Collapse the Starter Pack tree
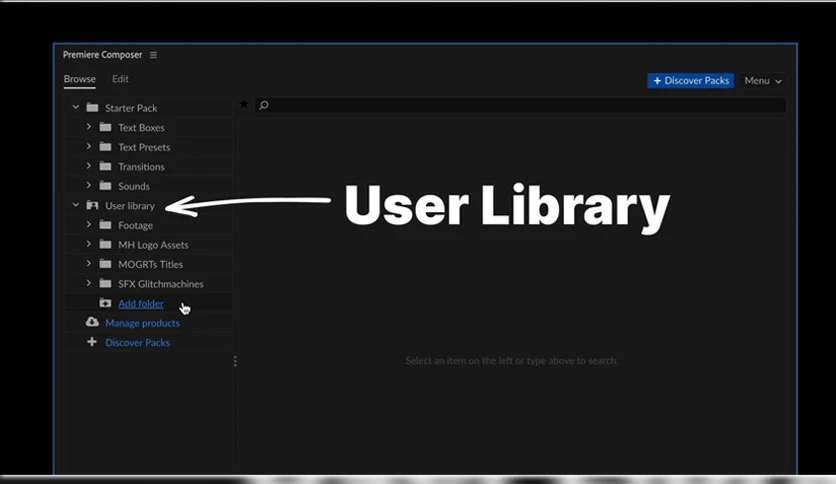This screenshot has height=484, width=836. click(x=76, y=107)
